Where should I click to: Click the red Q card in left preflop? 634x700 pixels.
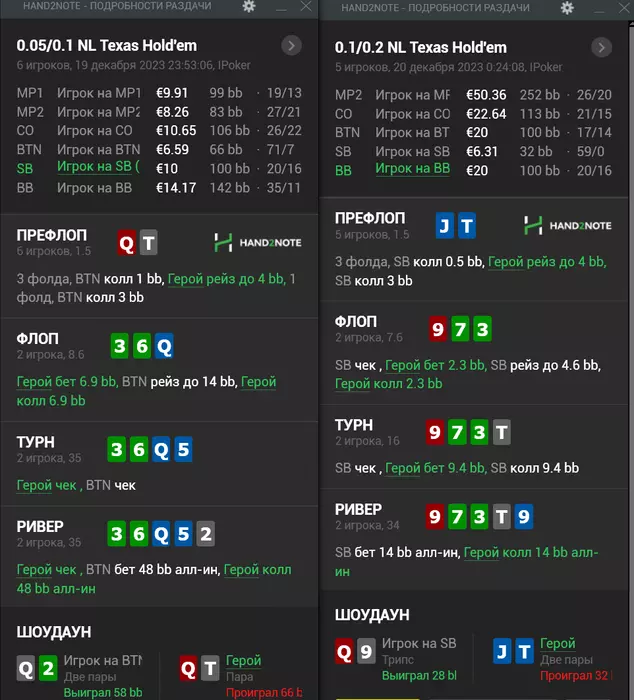click(x=126, y=242)
